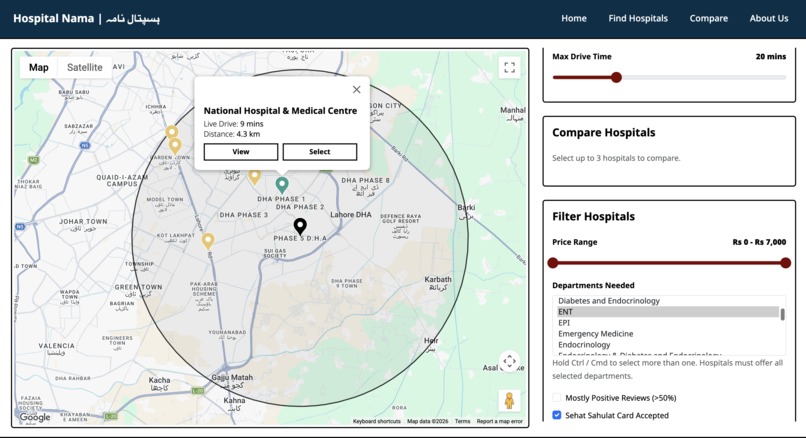The height and width of the screenshot is (438, 806).
Task: Click the Google logo on map
Action: [x=35, y=417]
